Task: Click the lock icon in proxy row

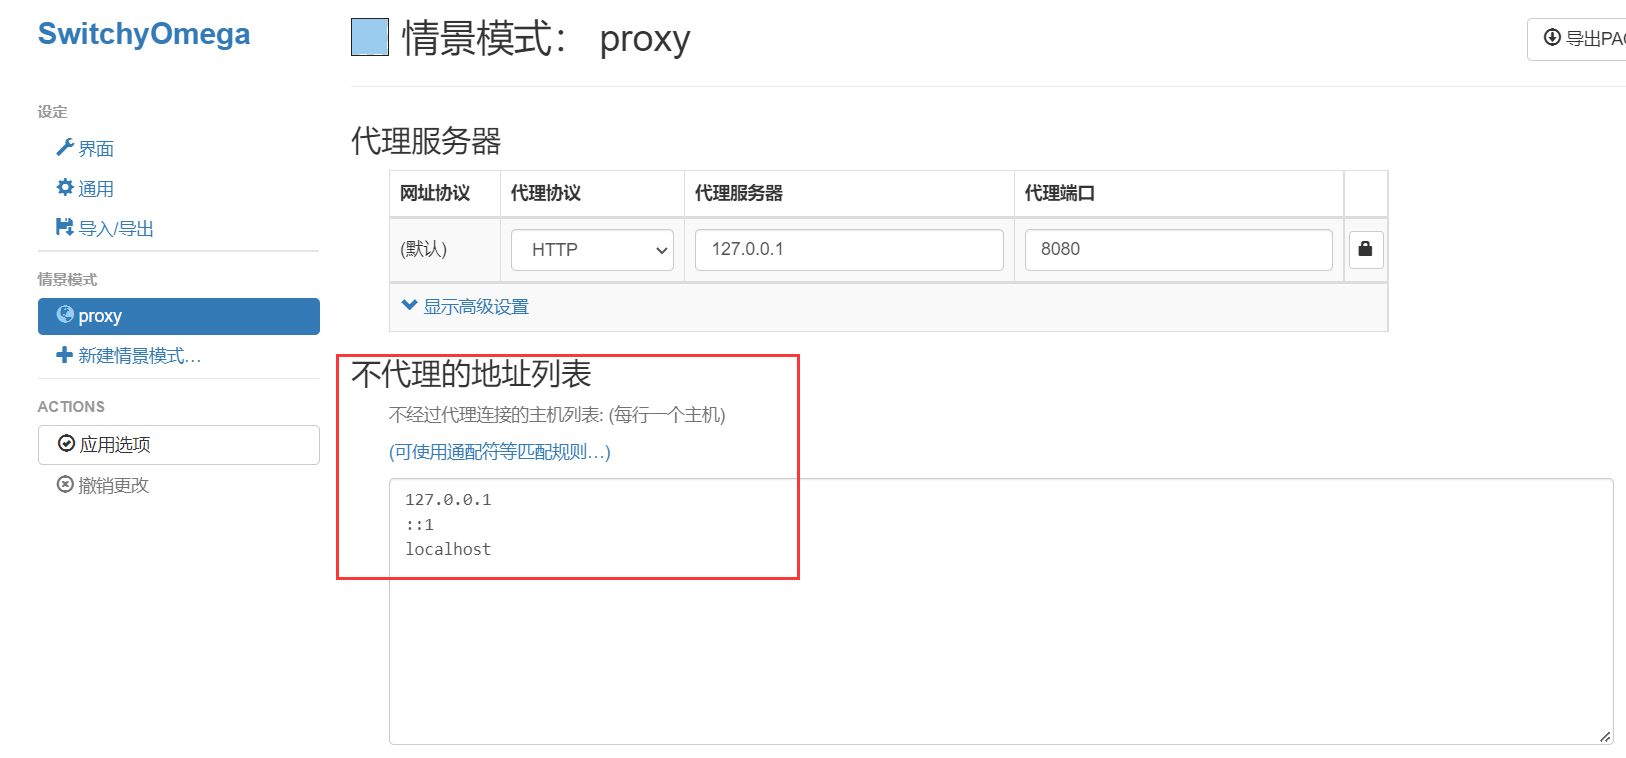Action: (1365, 249)
